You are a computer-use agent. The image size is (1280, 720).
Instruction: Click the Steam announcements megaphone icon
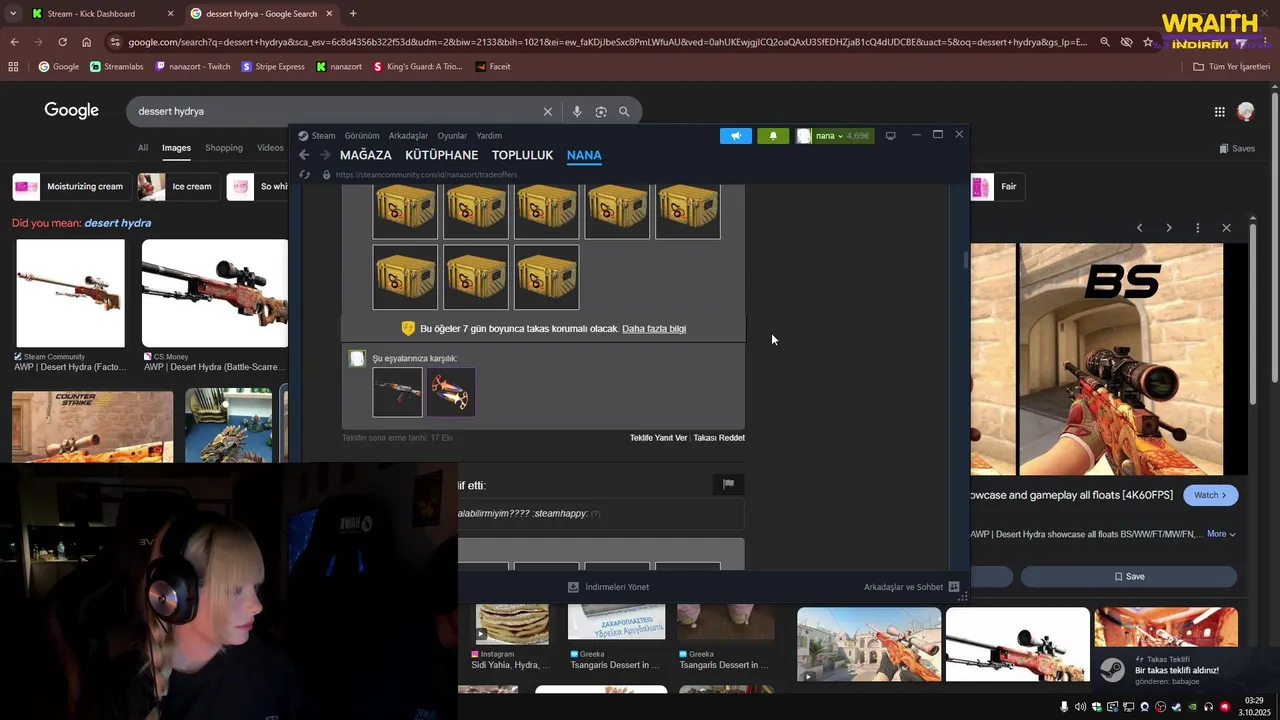point(736,136)
